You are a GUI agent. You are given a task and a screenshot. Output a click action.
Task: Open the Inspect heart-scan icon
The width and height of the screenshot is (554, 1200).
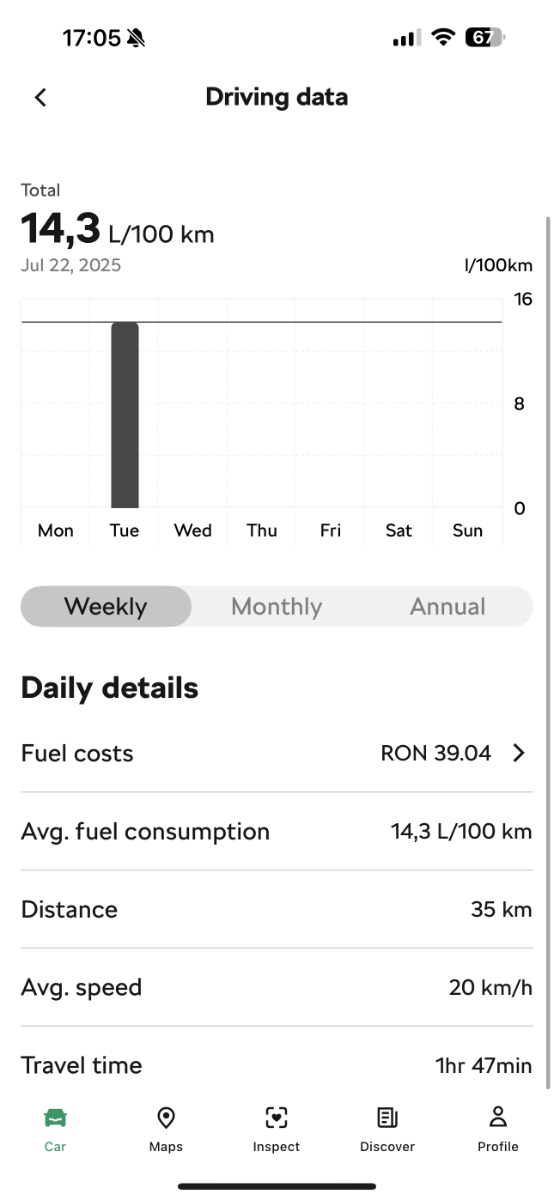(x=277, y=1117)
